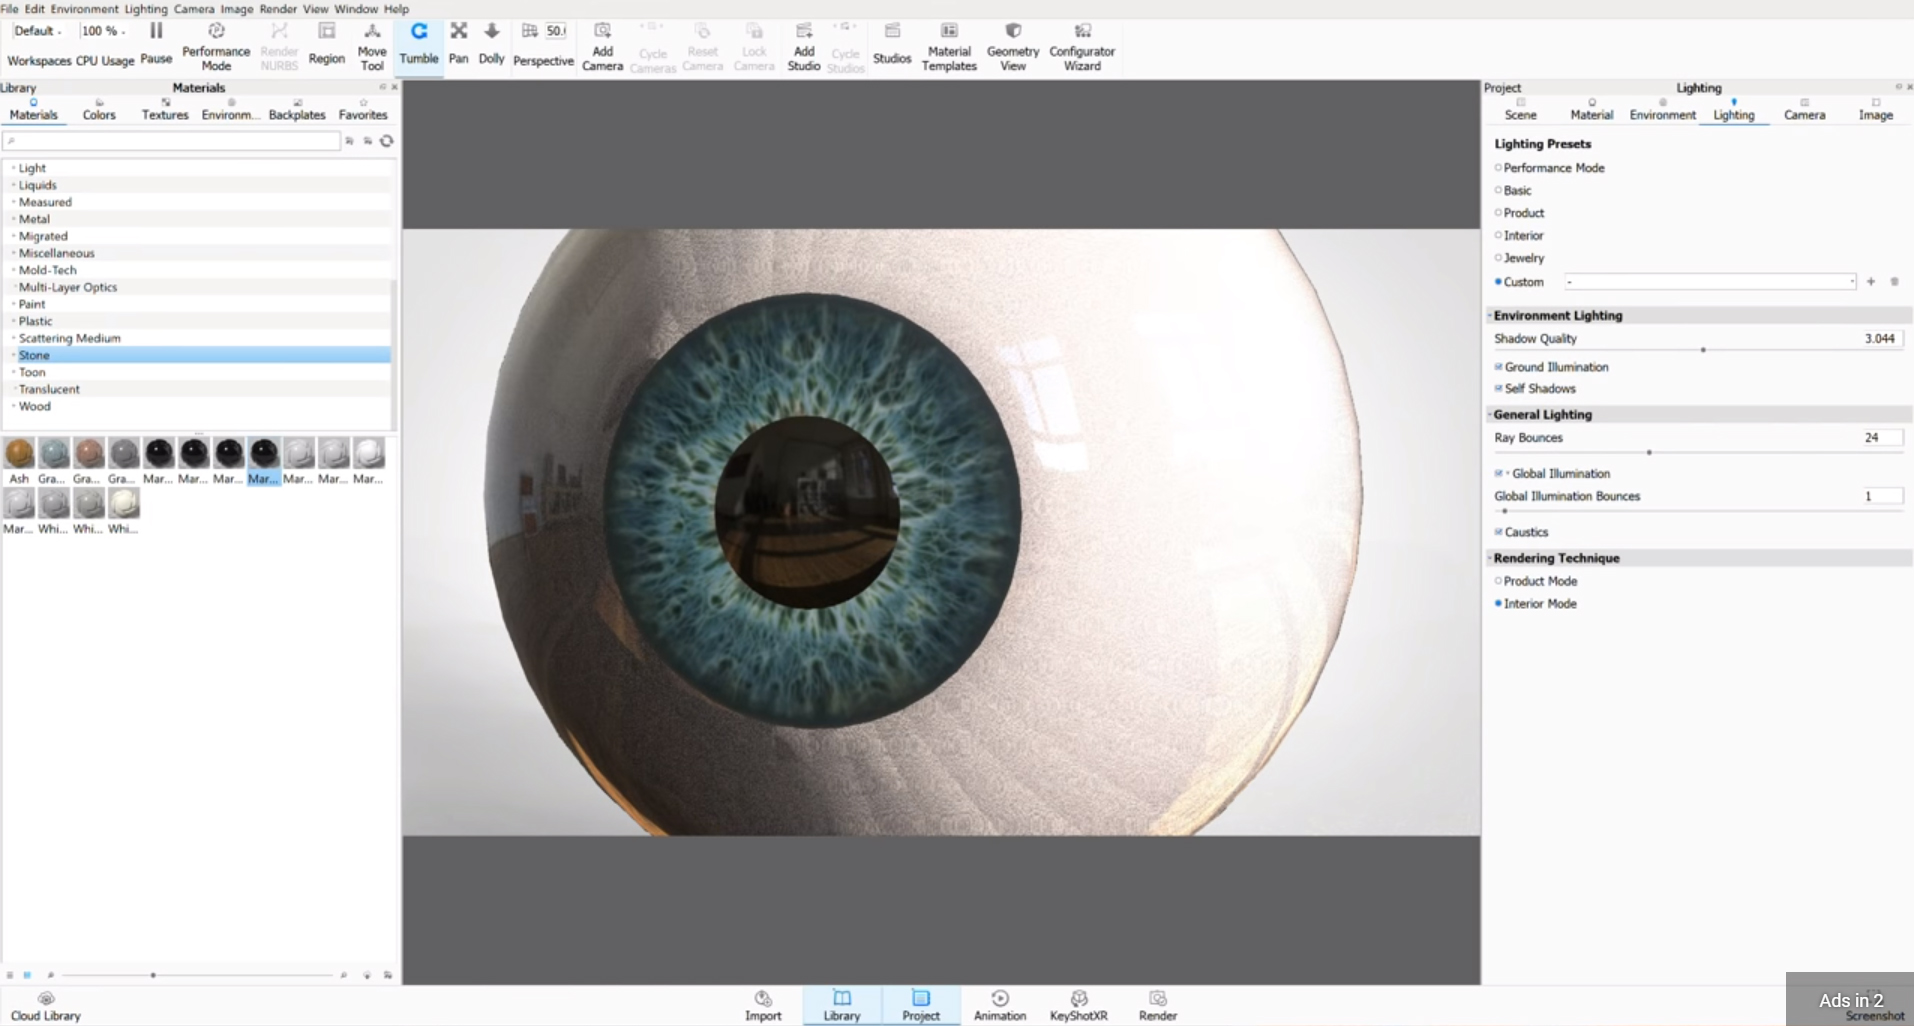
Task: Expand the Wood material category
Action: (x=13, y=406)
